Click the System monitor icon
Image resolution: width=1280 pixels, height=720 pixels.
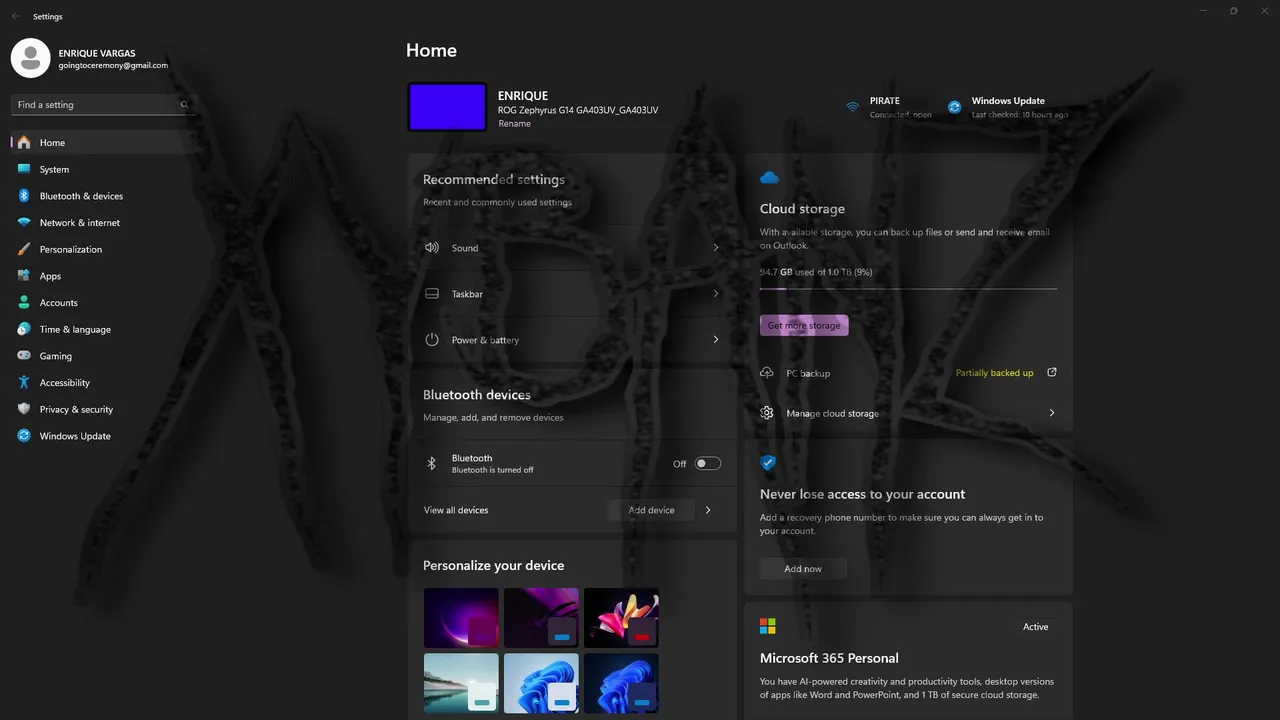(24, 169)
